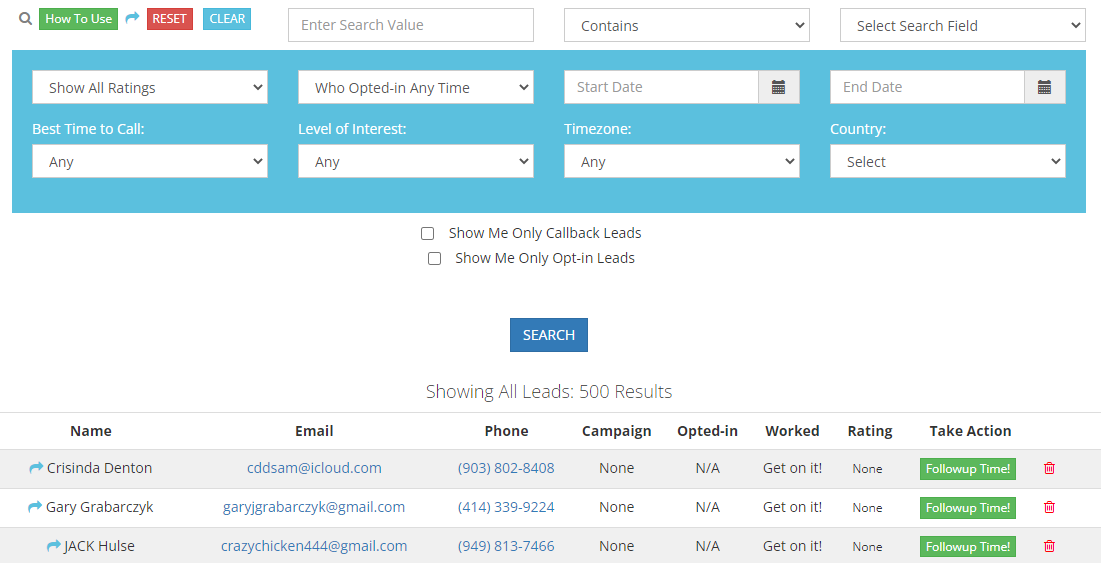Click share arrow beside Crisinda Denton
Screen dimensions: 1101x563
click(36, 468)
